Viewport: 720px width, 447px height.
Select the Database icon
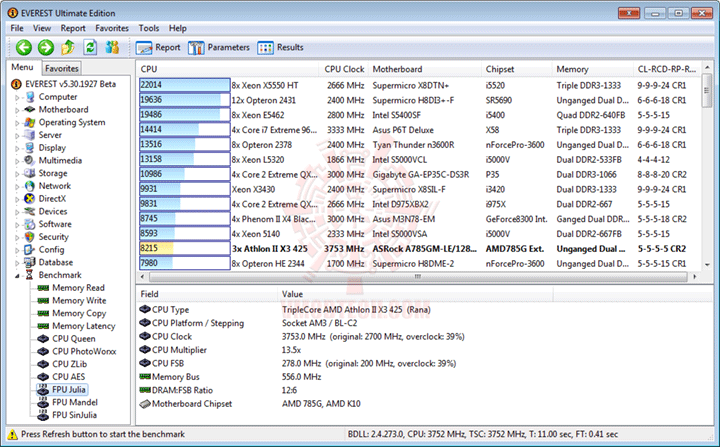[30, 262]
